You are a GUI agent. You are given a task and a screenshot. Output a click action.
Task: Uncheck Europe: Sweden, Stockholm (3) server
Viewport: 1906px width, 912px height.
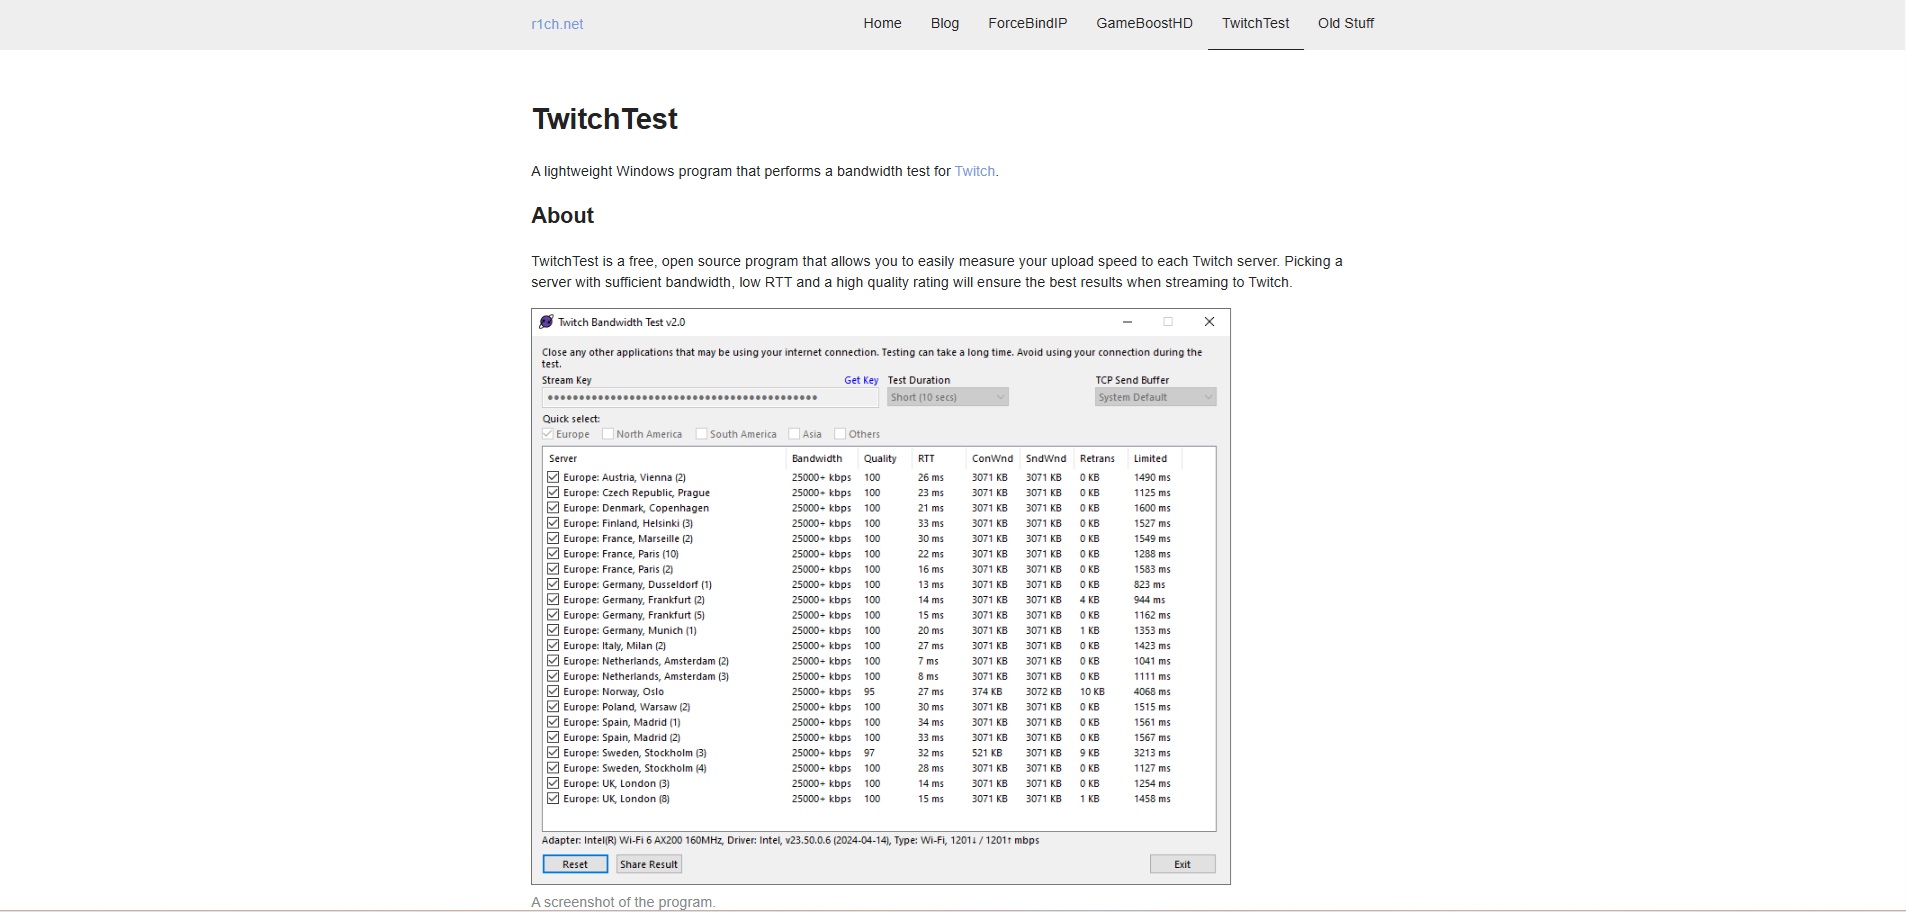tap(553, 753)
